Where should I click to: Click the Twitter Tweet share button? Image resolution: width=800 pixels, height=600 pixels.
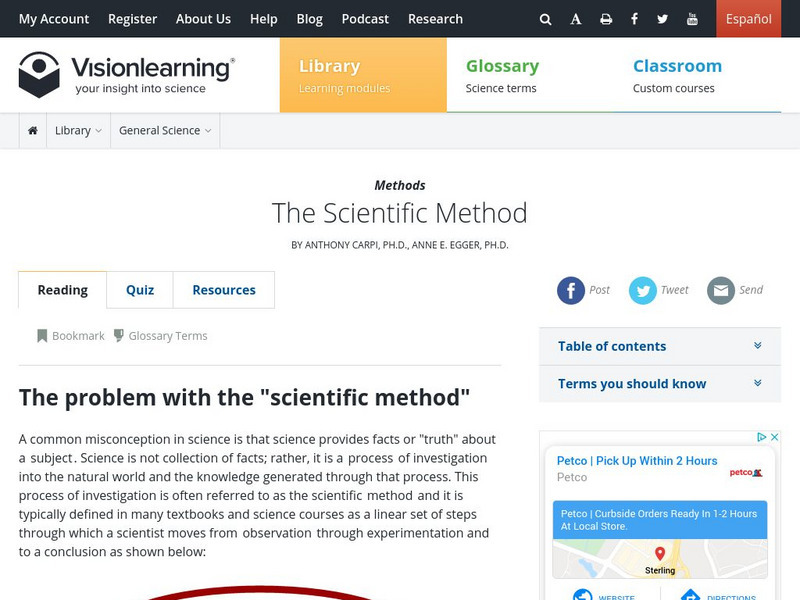[x=643, y=290]
